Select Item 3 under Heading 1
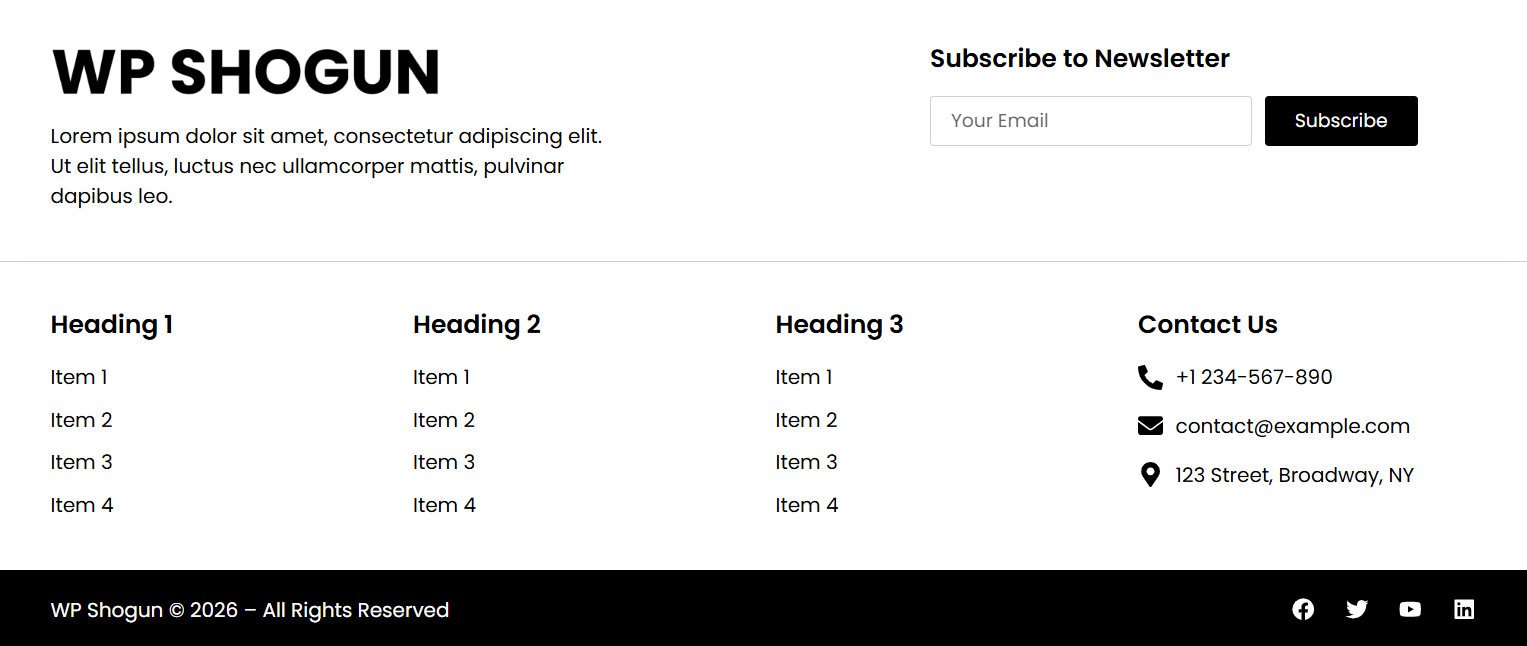Screen dimensions: 1527x646 coord(81,462)
